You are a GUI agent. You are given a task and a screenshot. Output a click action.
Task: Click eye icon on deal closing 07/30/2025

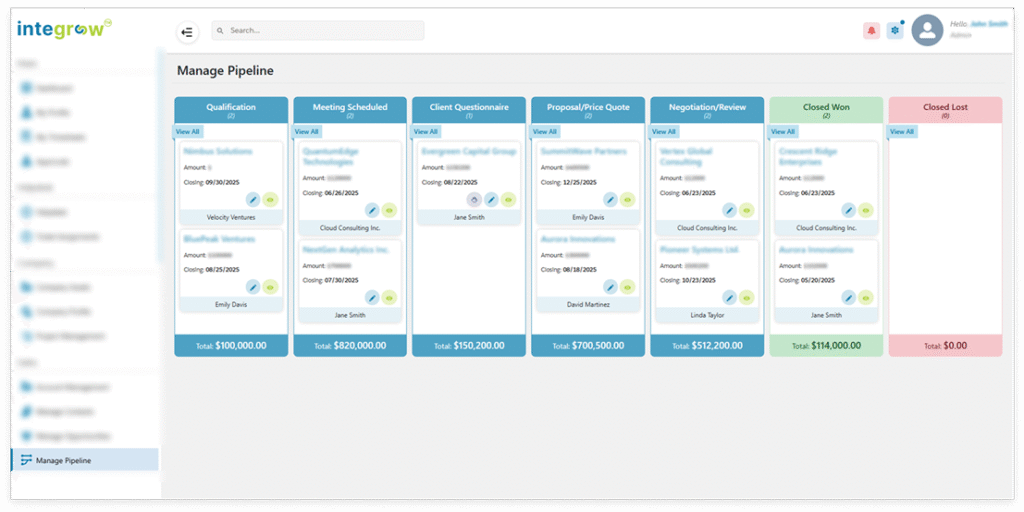pyautogui.click(x=390, y=297)
